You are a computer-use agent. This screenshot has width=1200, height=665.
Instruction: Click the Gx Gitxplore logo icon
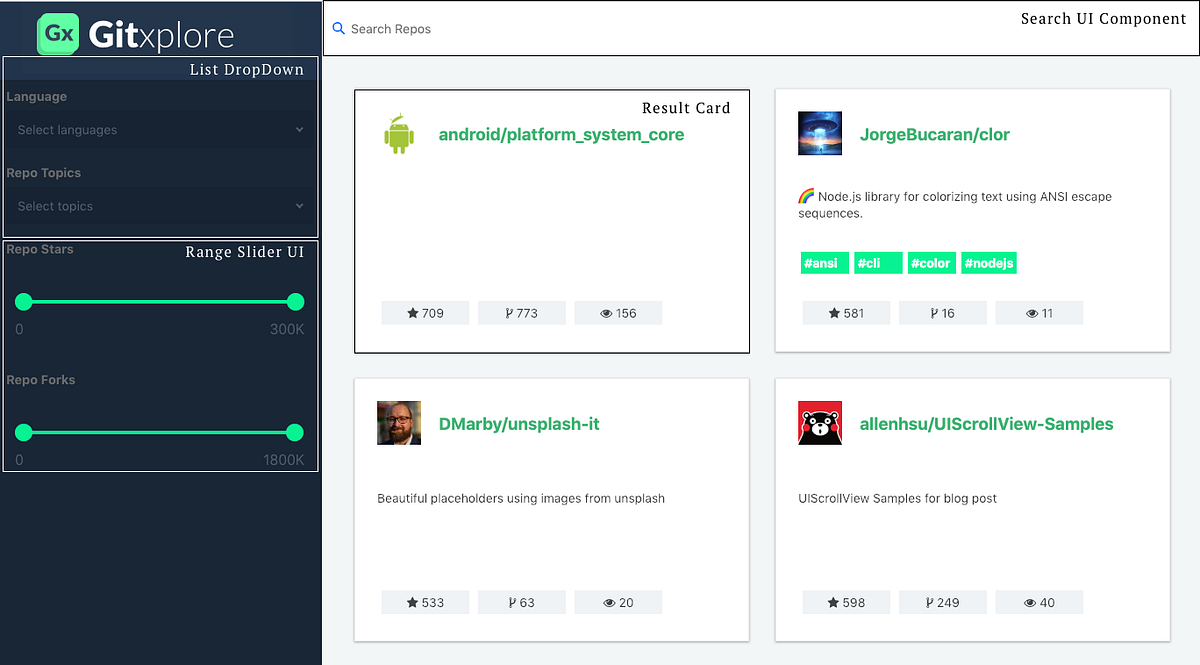tap(57, 33)
